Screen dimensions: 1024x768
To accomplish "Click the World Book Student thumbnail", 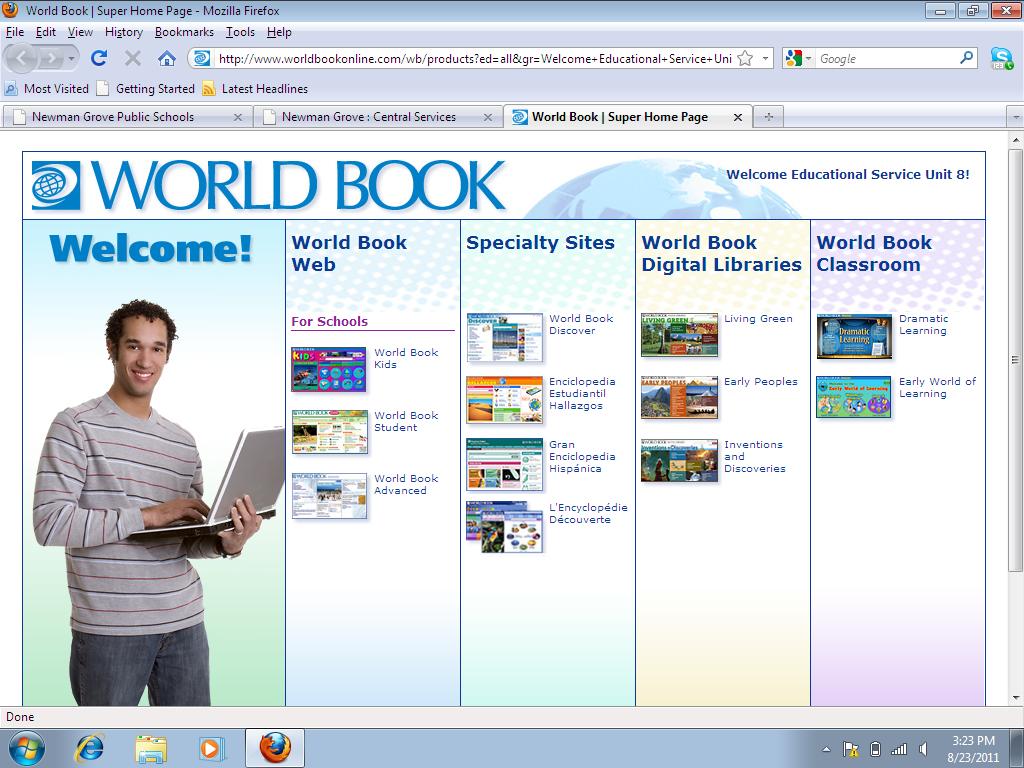I will [x=330, y=432].
